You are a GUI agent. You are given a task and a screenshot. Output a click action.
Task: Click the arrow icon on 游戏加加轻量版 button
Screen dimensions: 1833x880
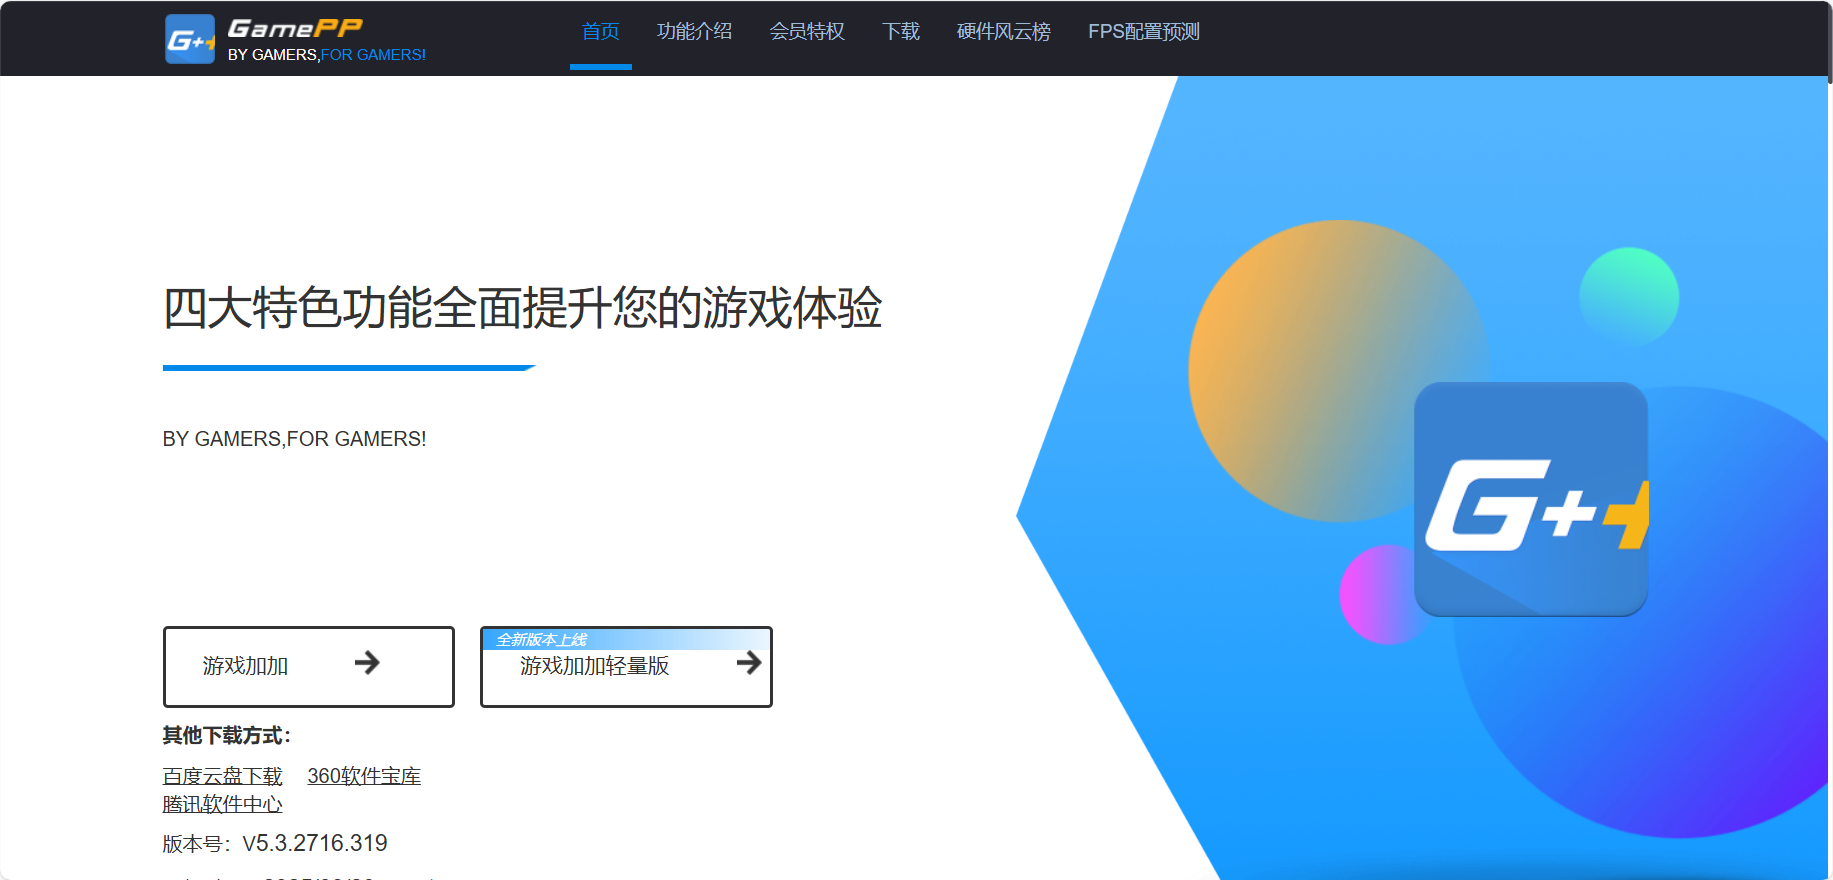point(749,662)
